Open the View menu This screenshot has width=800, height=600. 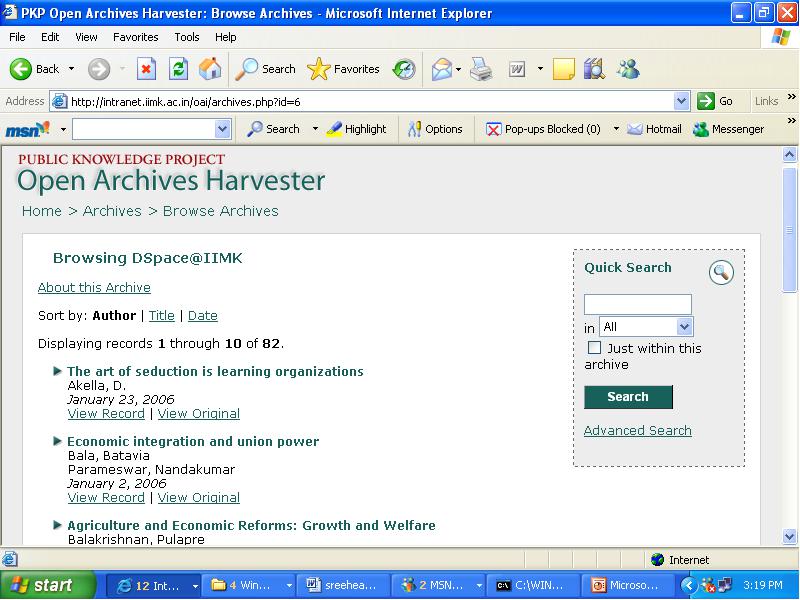(x=86, y=37)
